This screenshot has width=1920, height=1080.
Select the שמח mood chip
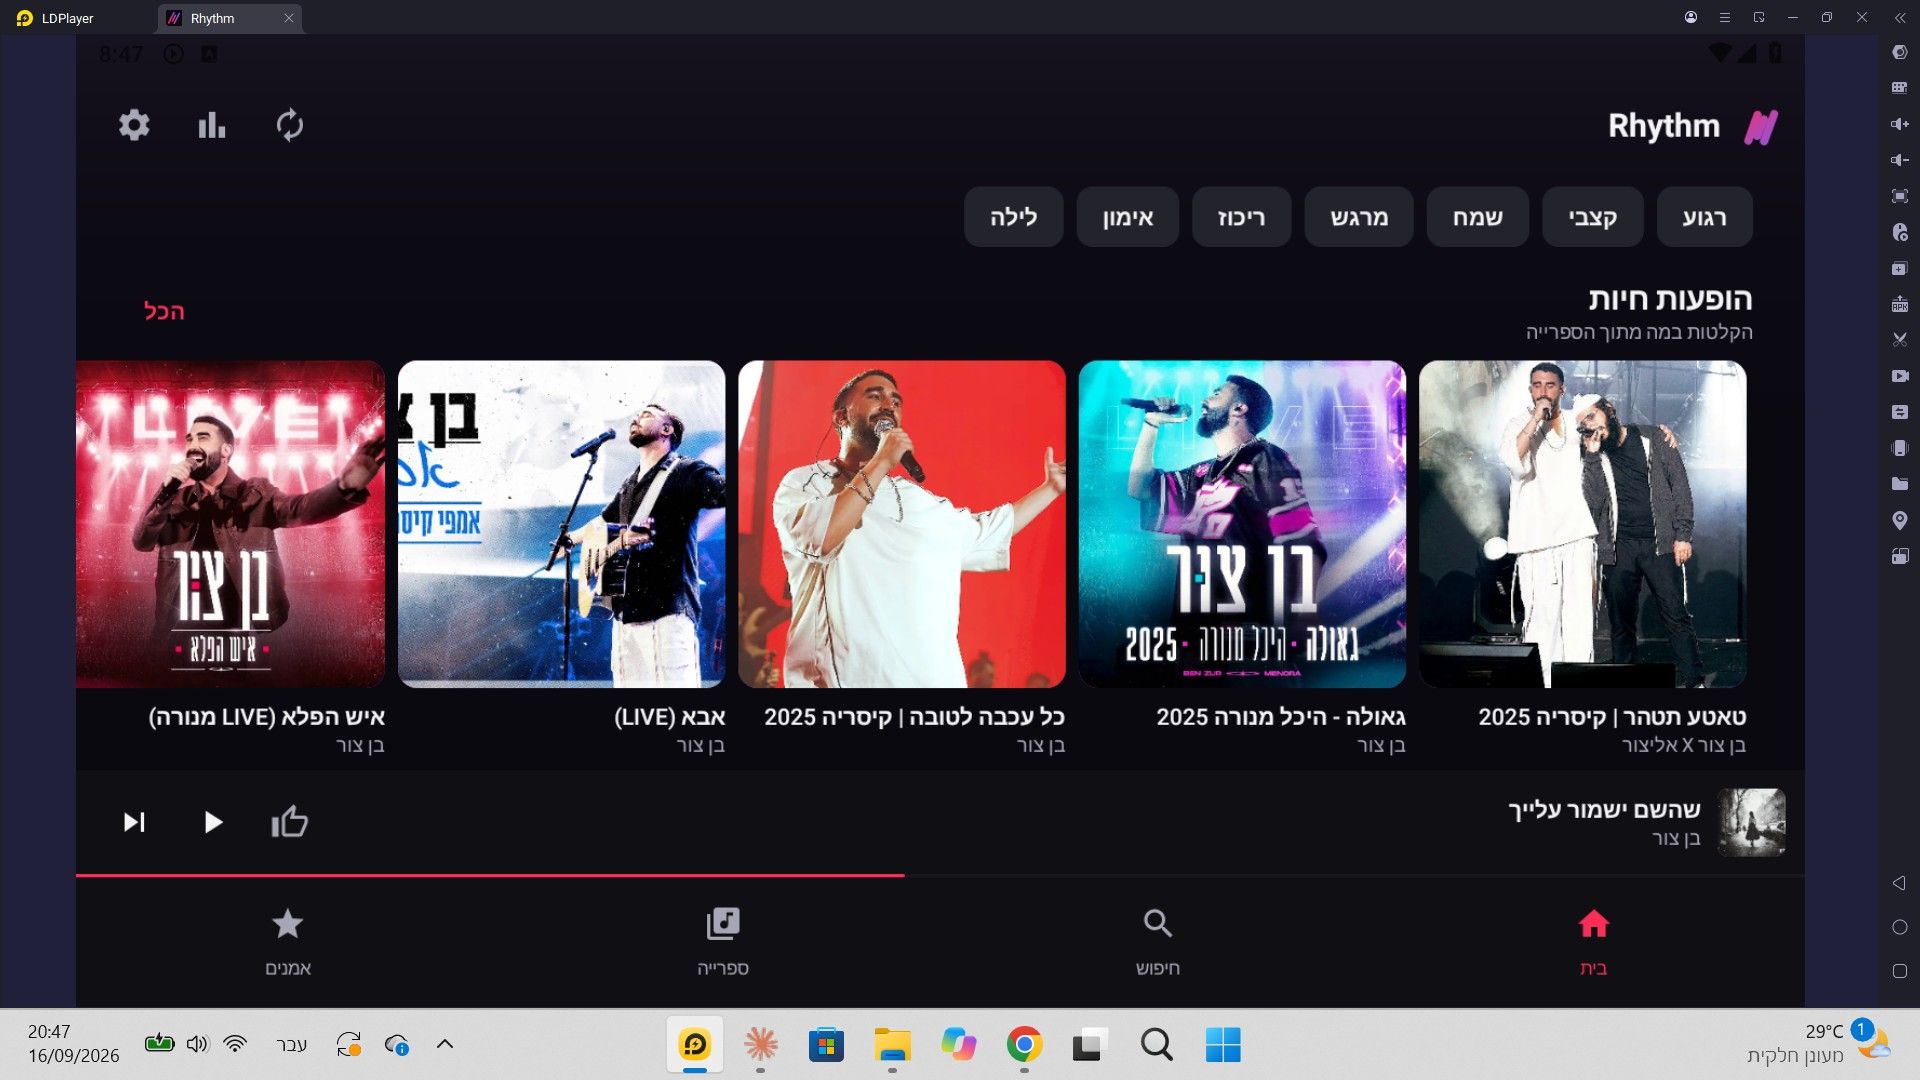pyautogui.click(x=1478, y=217)
